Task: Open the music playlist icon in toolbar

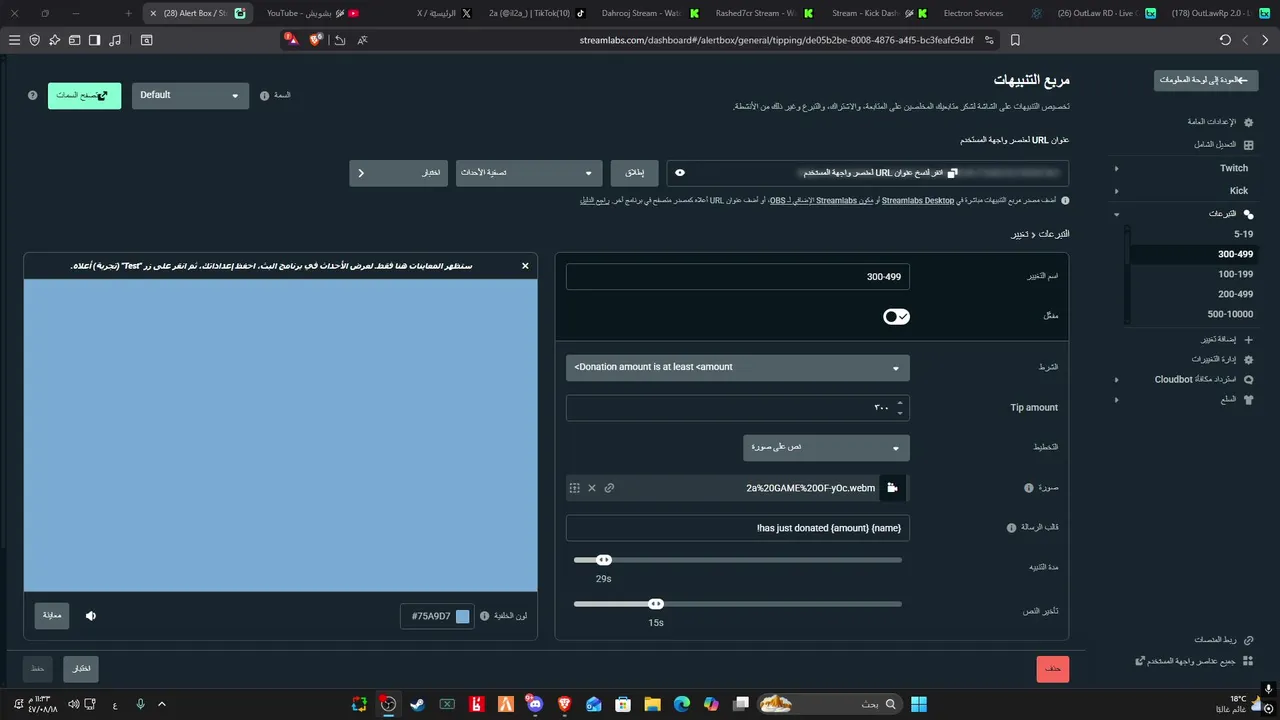Action: point(115,40)
